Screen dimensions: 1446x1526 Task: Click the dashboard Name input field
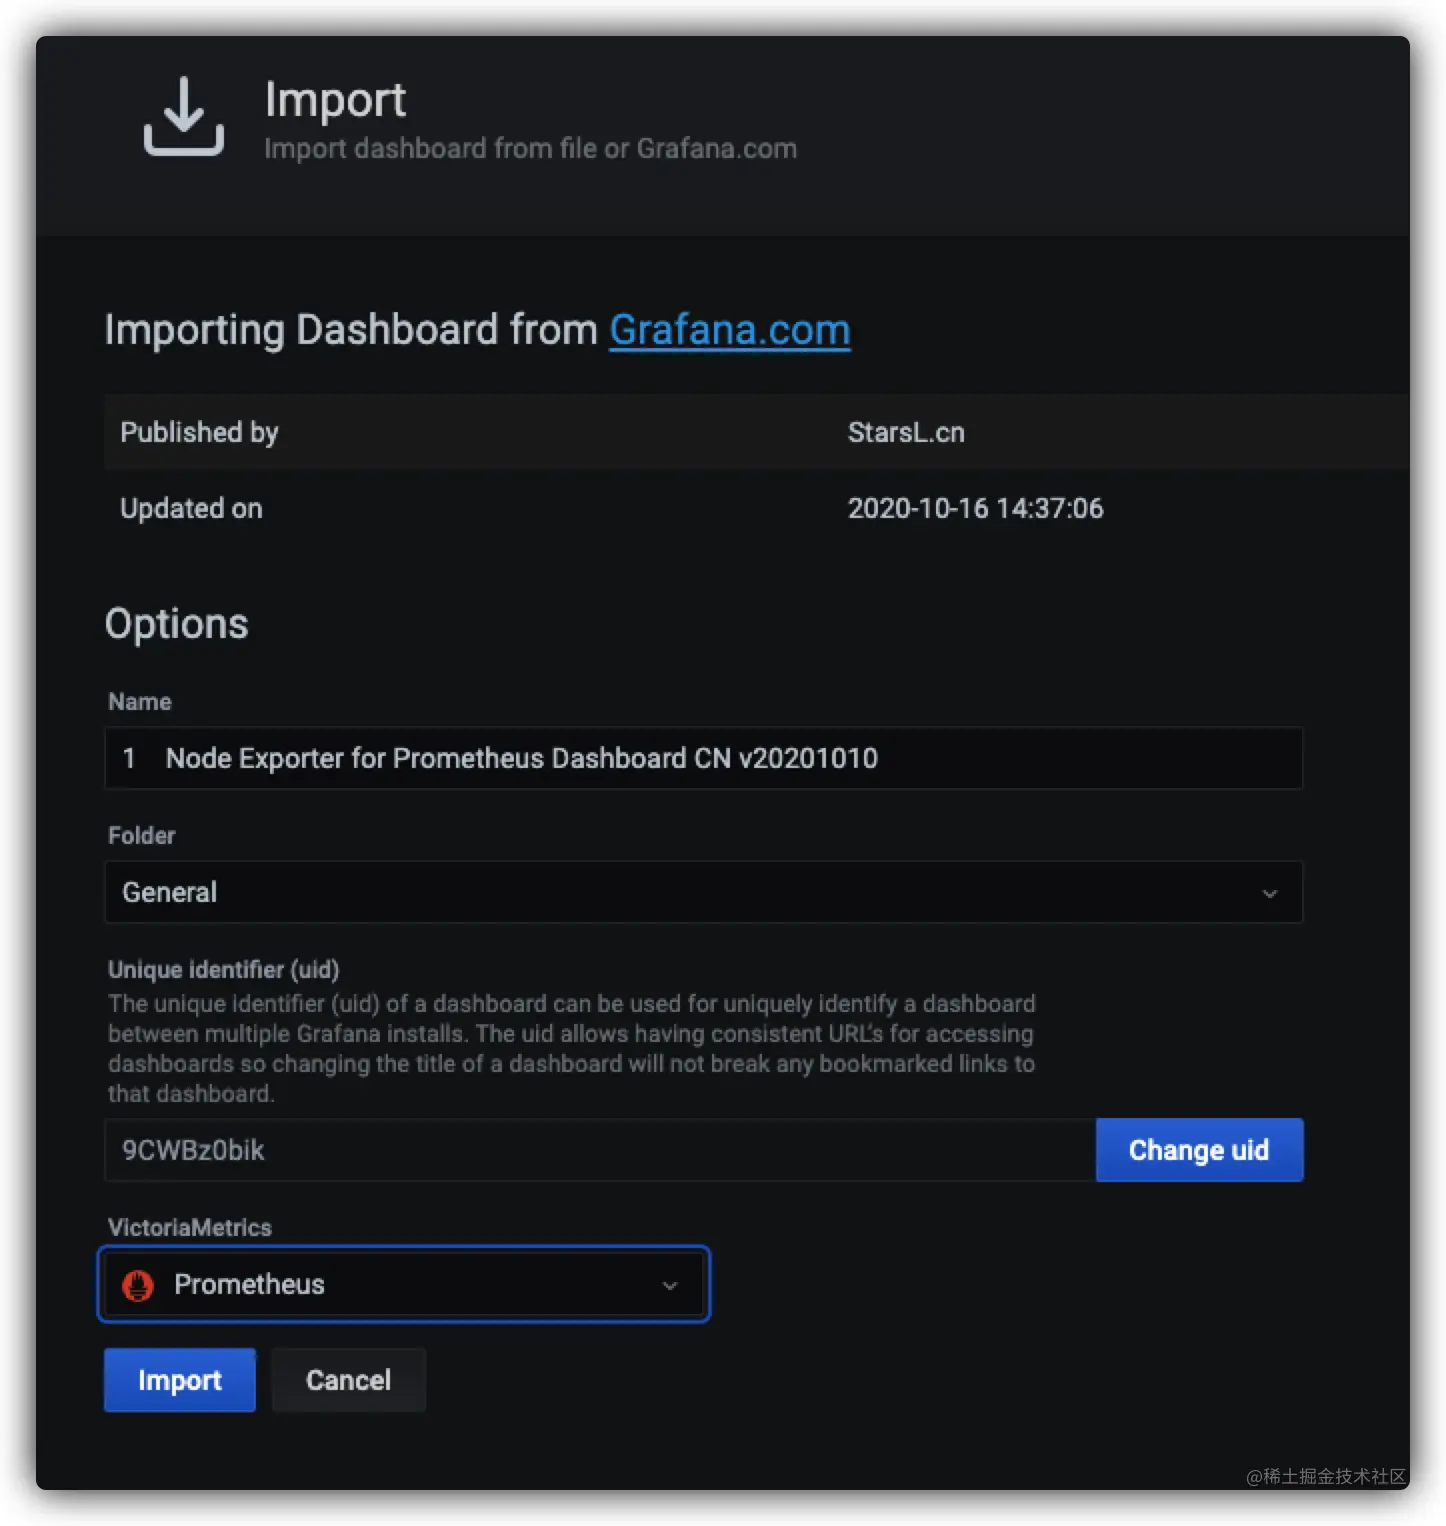tap(703, 758)
